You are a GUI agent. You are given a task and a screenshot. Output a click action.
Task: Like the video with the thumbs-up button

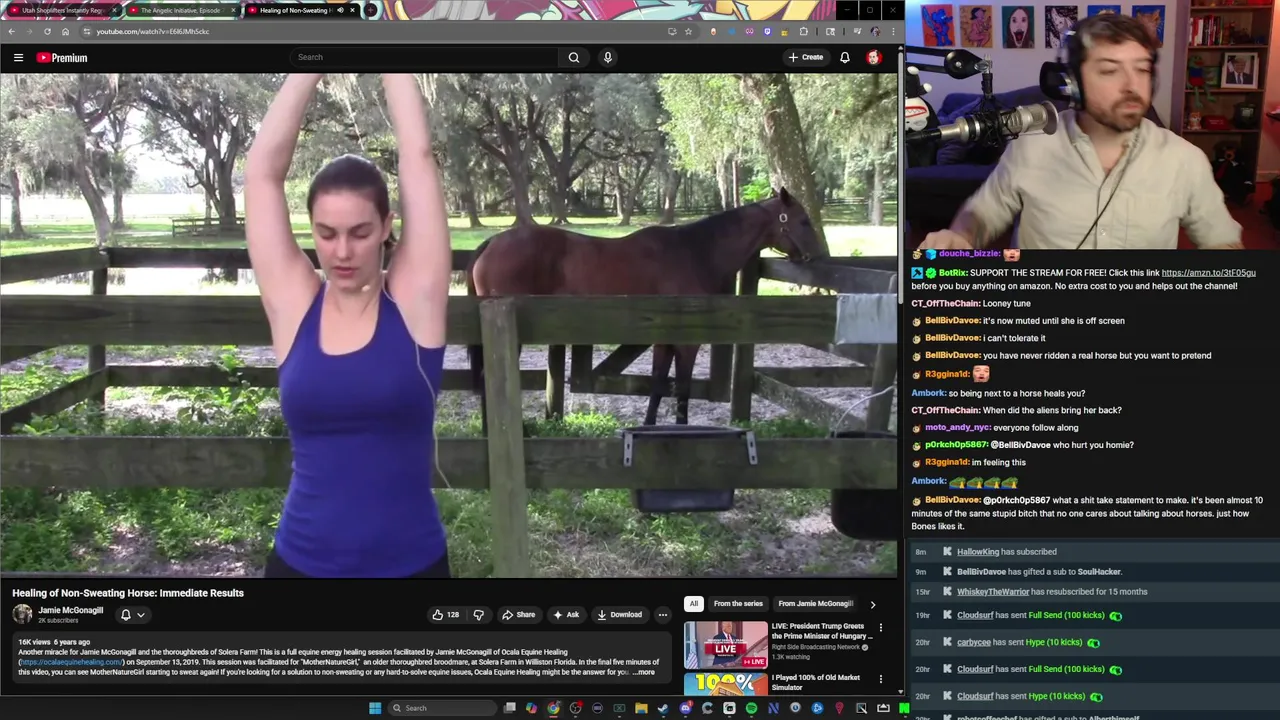pos(445,615)
